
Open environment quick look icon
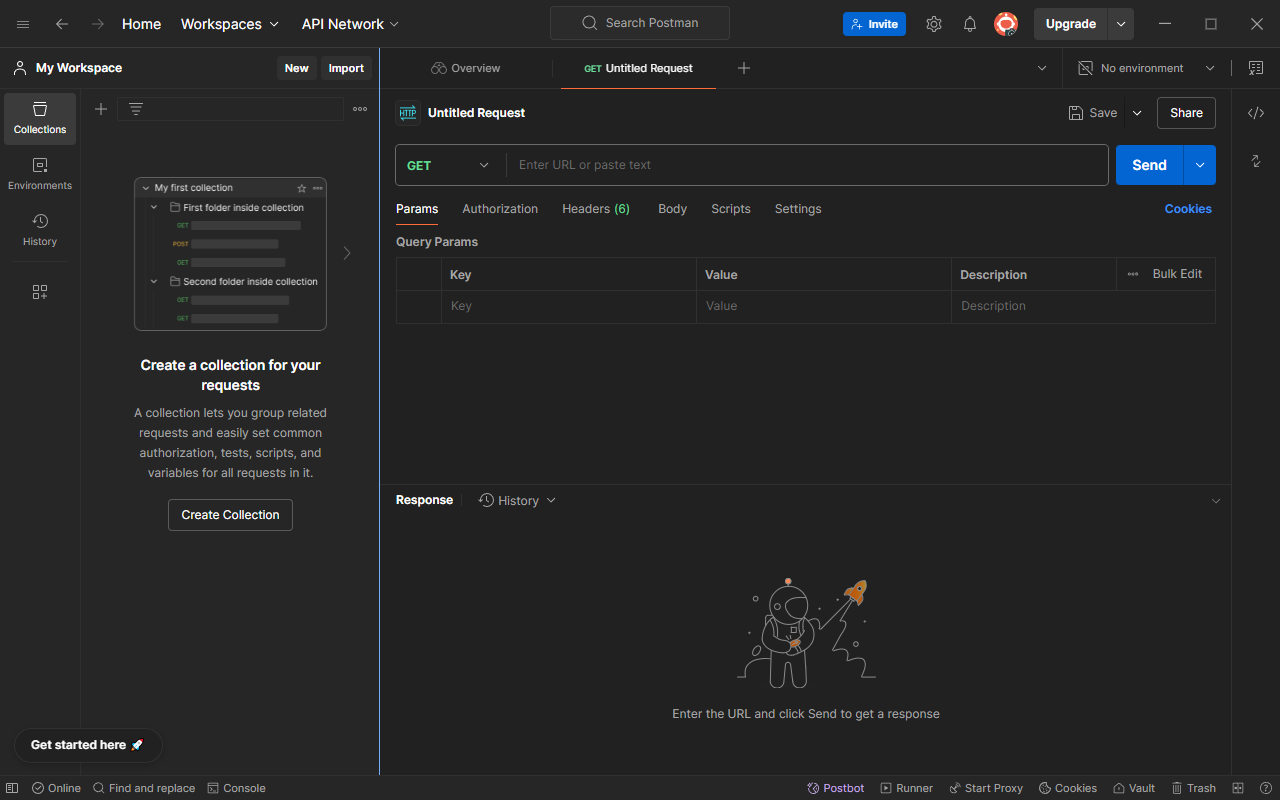coord(1256,68)
